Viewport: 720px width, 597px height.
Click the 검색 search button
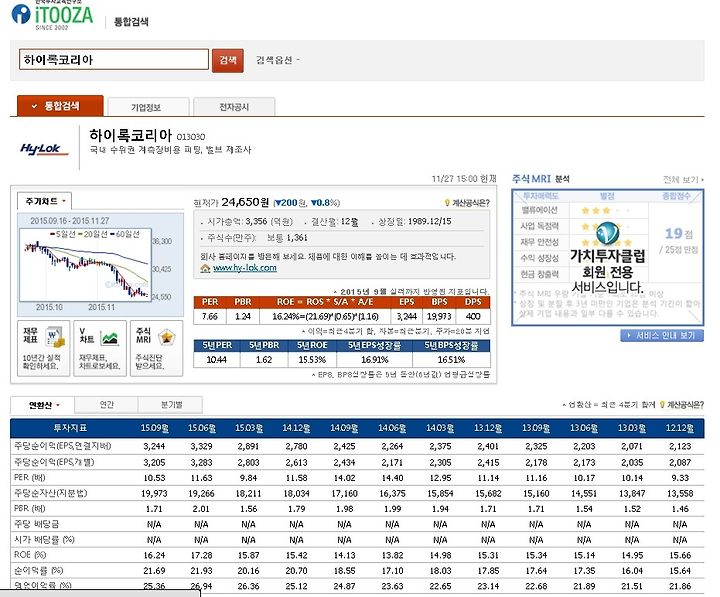tap(228, 60)
